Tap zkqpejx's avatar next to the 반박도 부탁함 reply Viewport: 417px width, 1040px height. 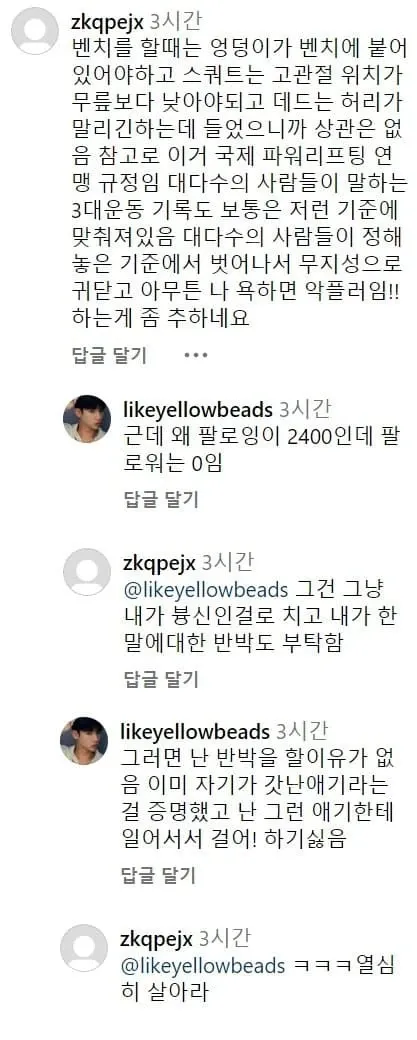click(87, 572)
